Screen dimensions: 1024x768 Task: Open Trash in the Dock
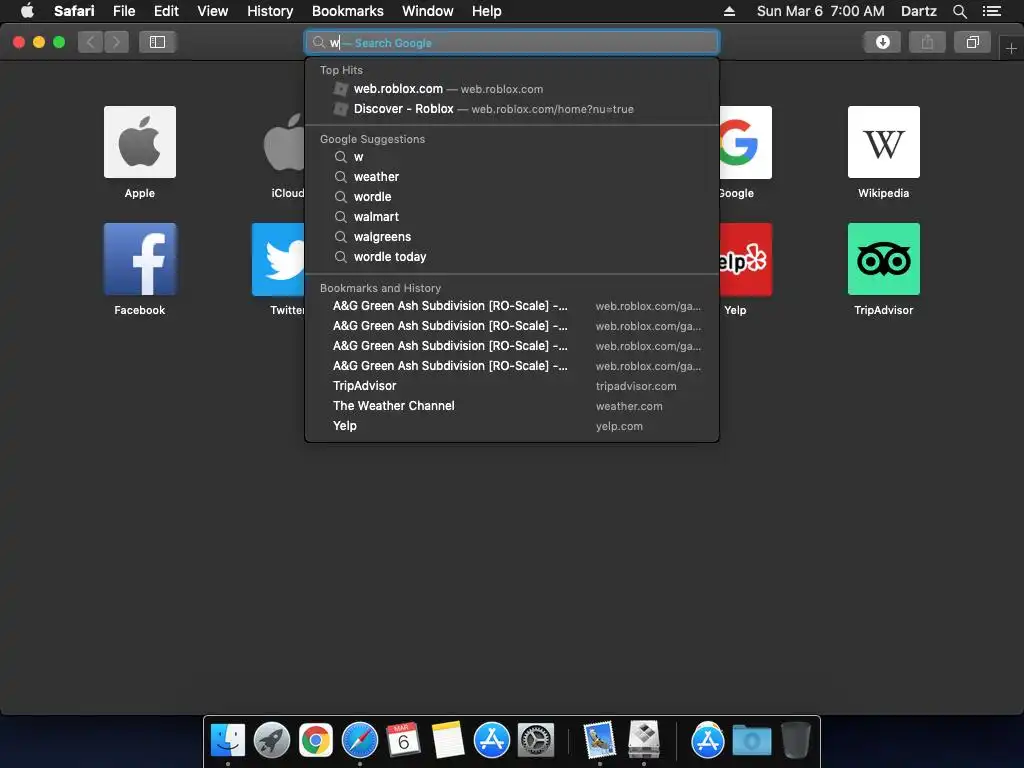pos(795,740)
